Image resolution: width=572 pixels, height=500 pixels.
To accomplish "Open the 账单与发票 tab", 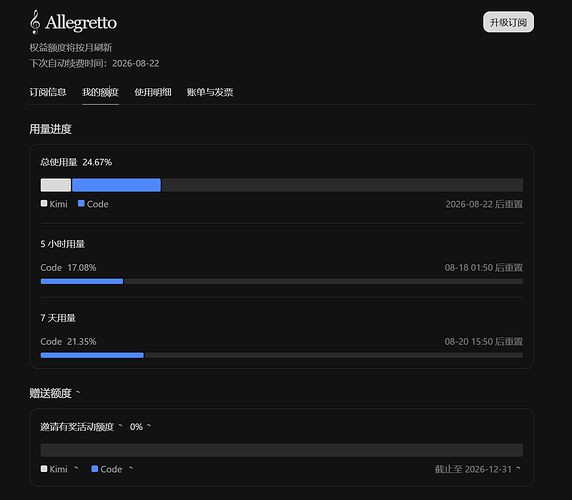I will click(210, 92).
